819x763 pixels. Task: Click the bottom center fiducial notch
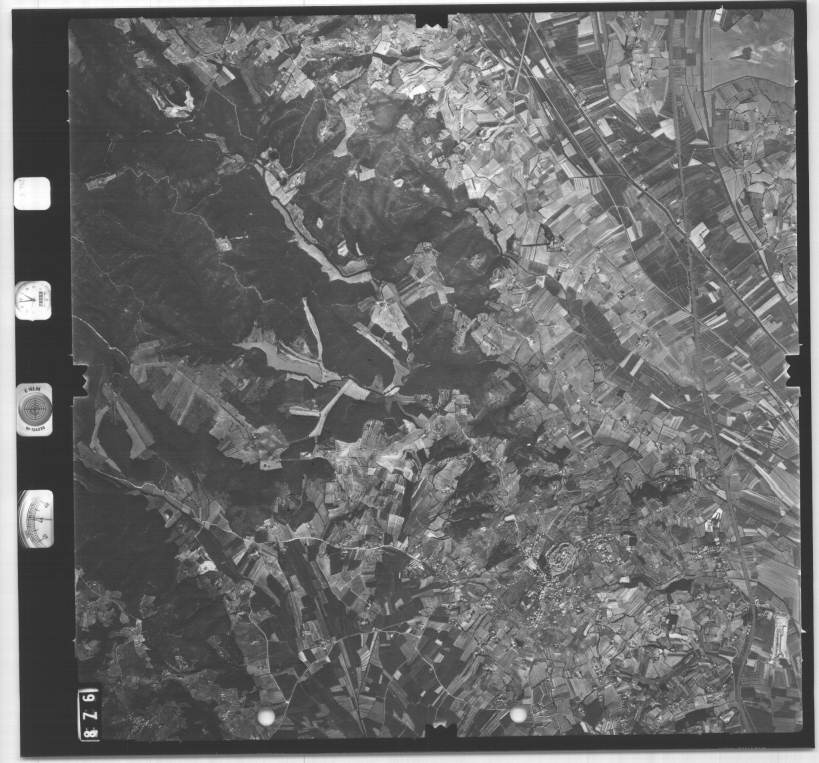point(439,734)
